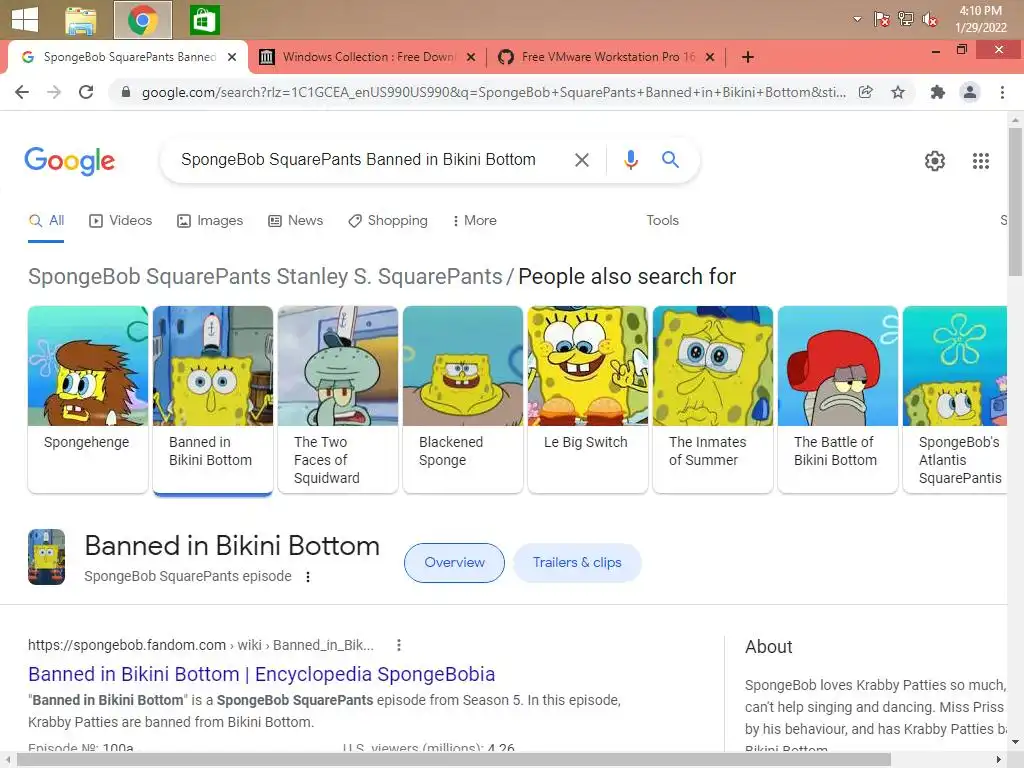Screen dimensions: 1024x768
Task: Open Banned in Bikini Bottom Encyclopedia SpongeBobia link
Action: click(261, 674)
